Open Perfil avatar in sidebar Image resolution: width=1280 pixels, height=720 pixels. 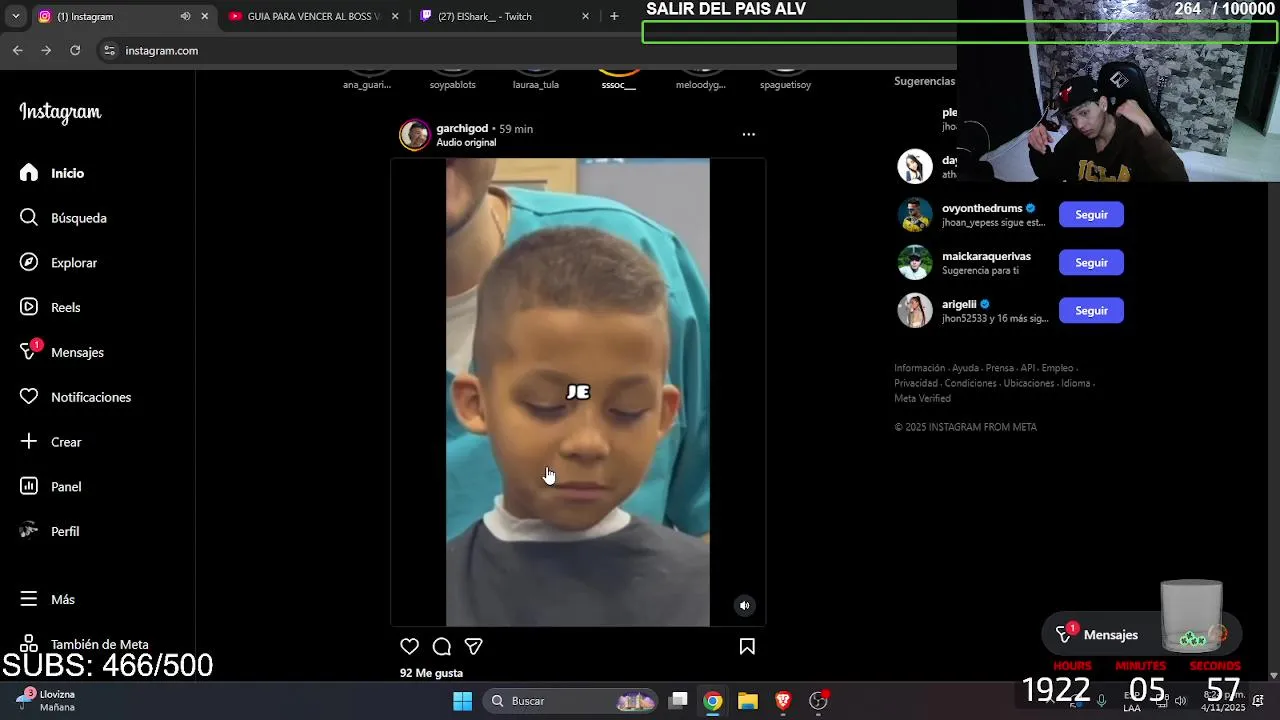[29, 531]
